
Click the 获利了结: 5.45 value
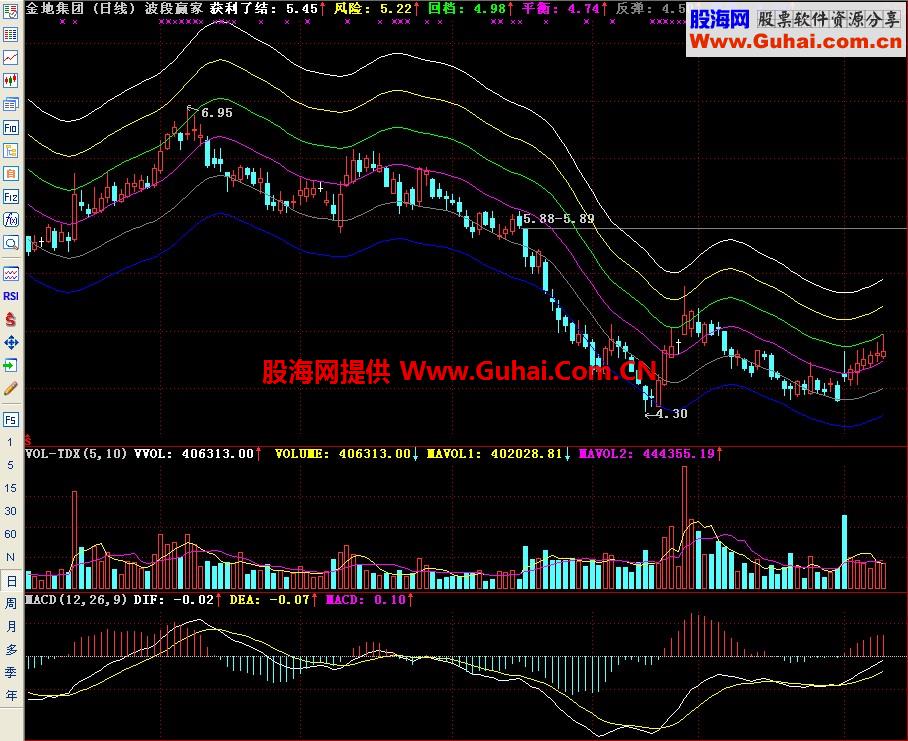264,8
